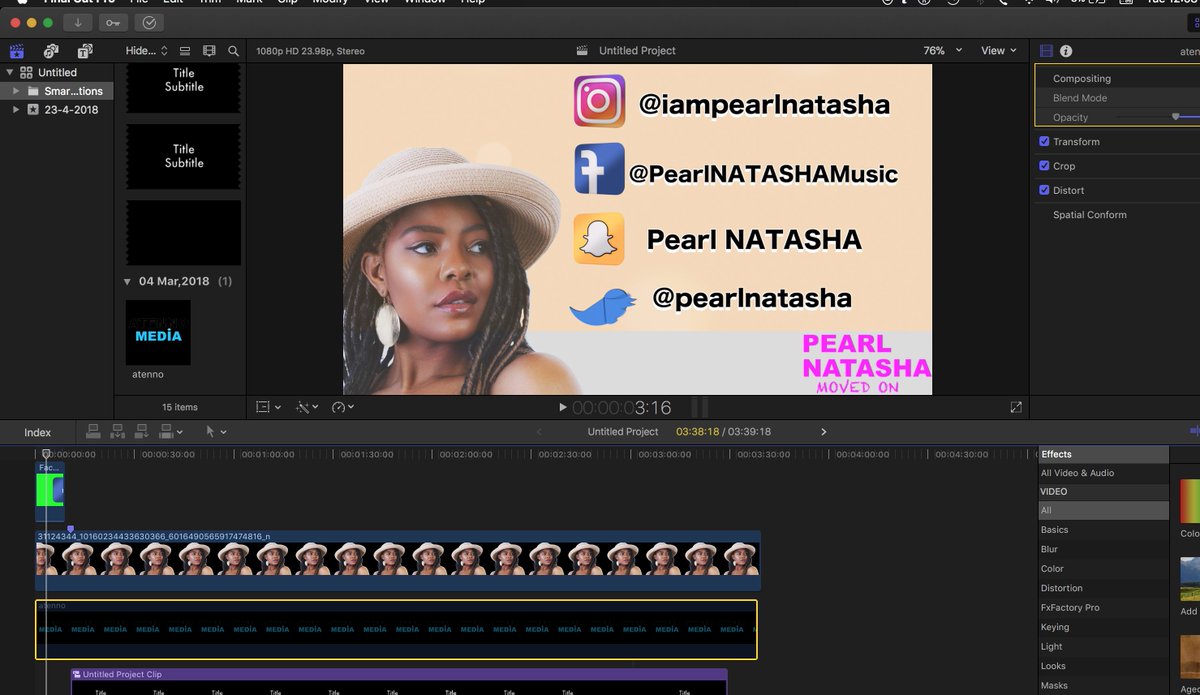The height and width of the screenshot is (695, 1200).
Task: Open the Video Inspector tab icon
Action: coord(1047,51)
